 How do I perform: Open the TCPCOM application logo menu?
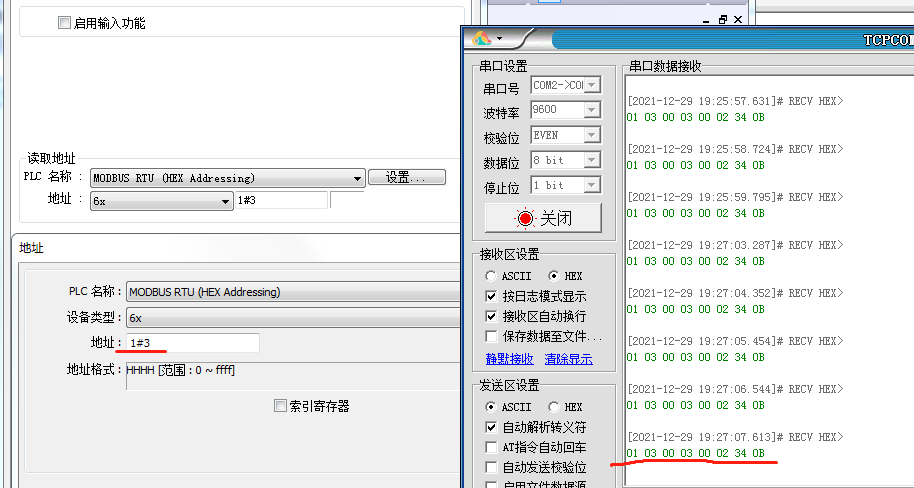coord(487,38)
